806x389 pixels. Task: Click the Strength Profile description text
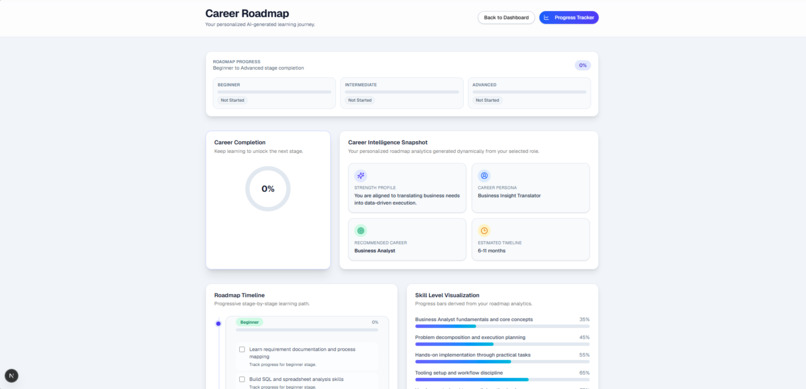407,199
